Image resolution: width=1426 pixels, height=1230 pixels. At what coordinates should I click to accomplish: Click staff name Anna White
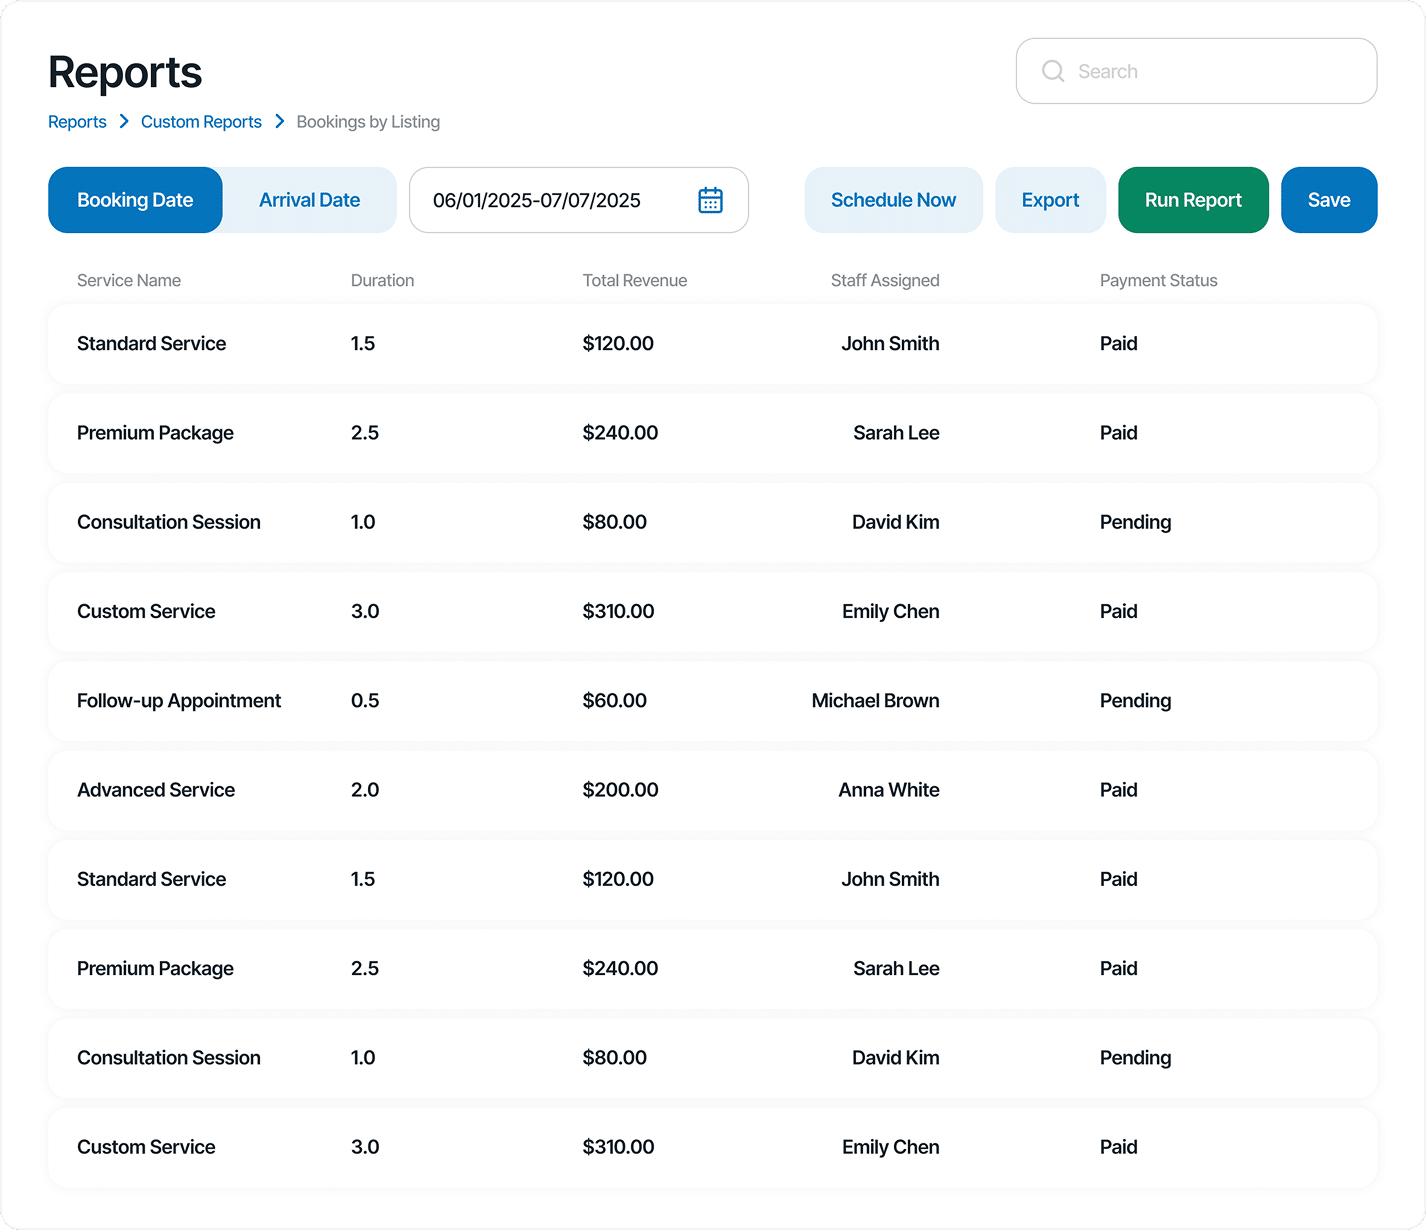889,790
